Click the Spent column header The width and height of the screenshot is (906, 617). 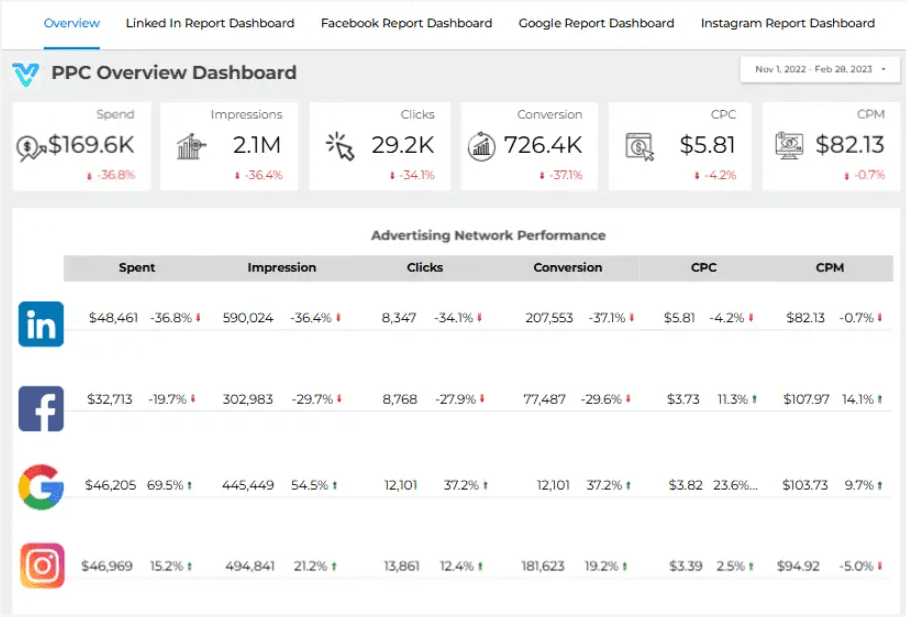tap(138, 267)
